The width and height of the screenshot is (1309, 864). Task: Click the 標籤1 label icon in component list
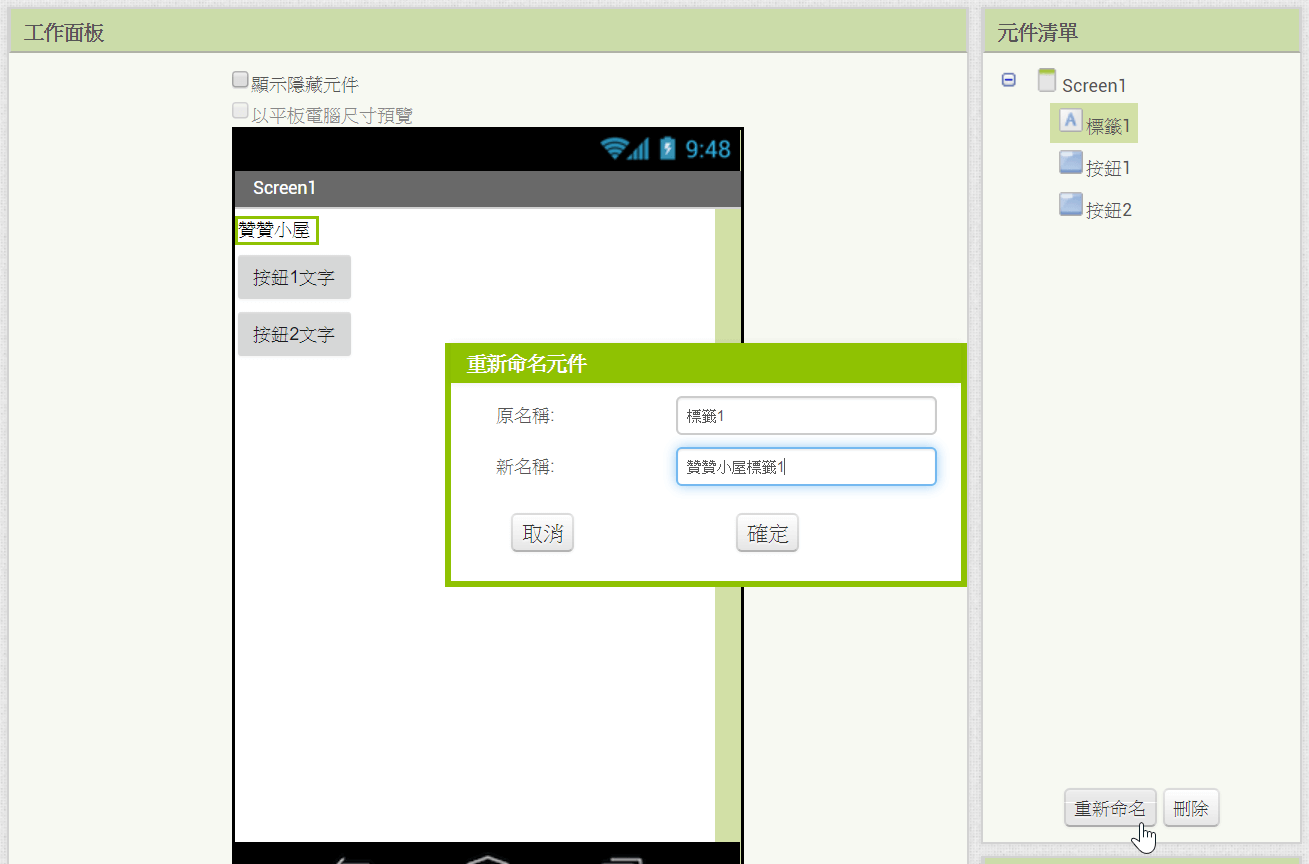click(x=1070, y=121)
